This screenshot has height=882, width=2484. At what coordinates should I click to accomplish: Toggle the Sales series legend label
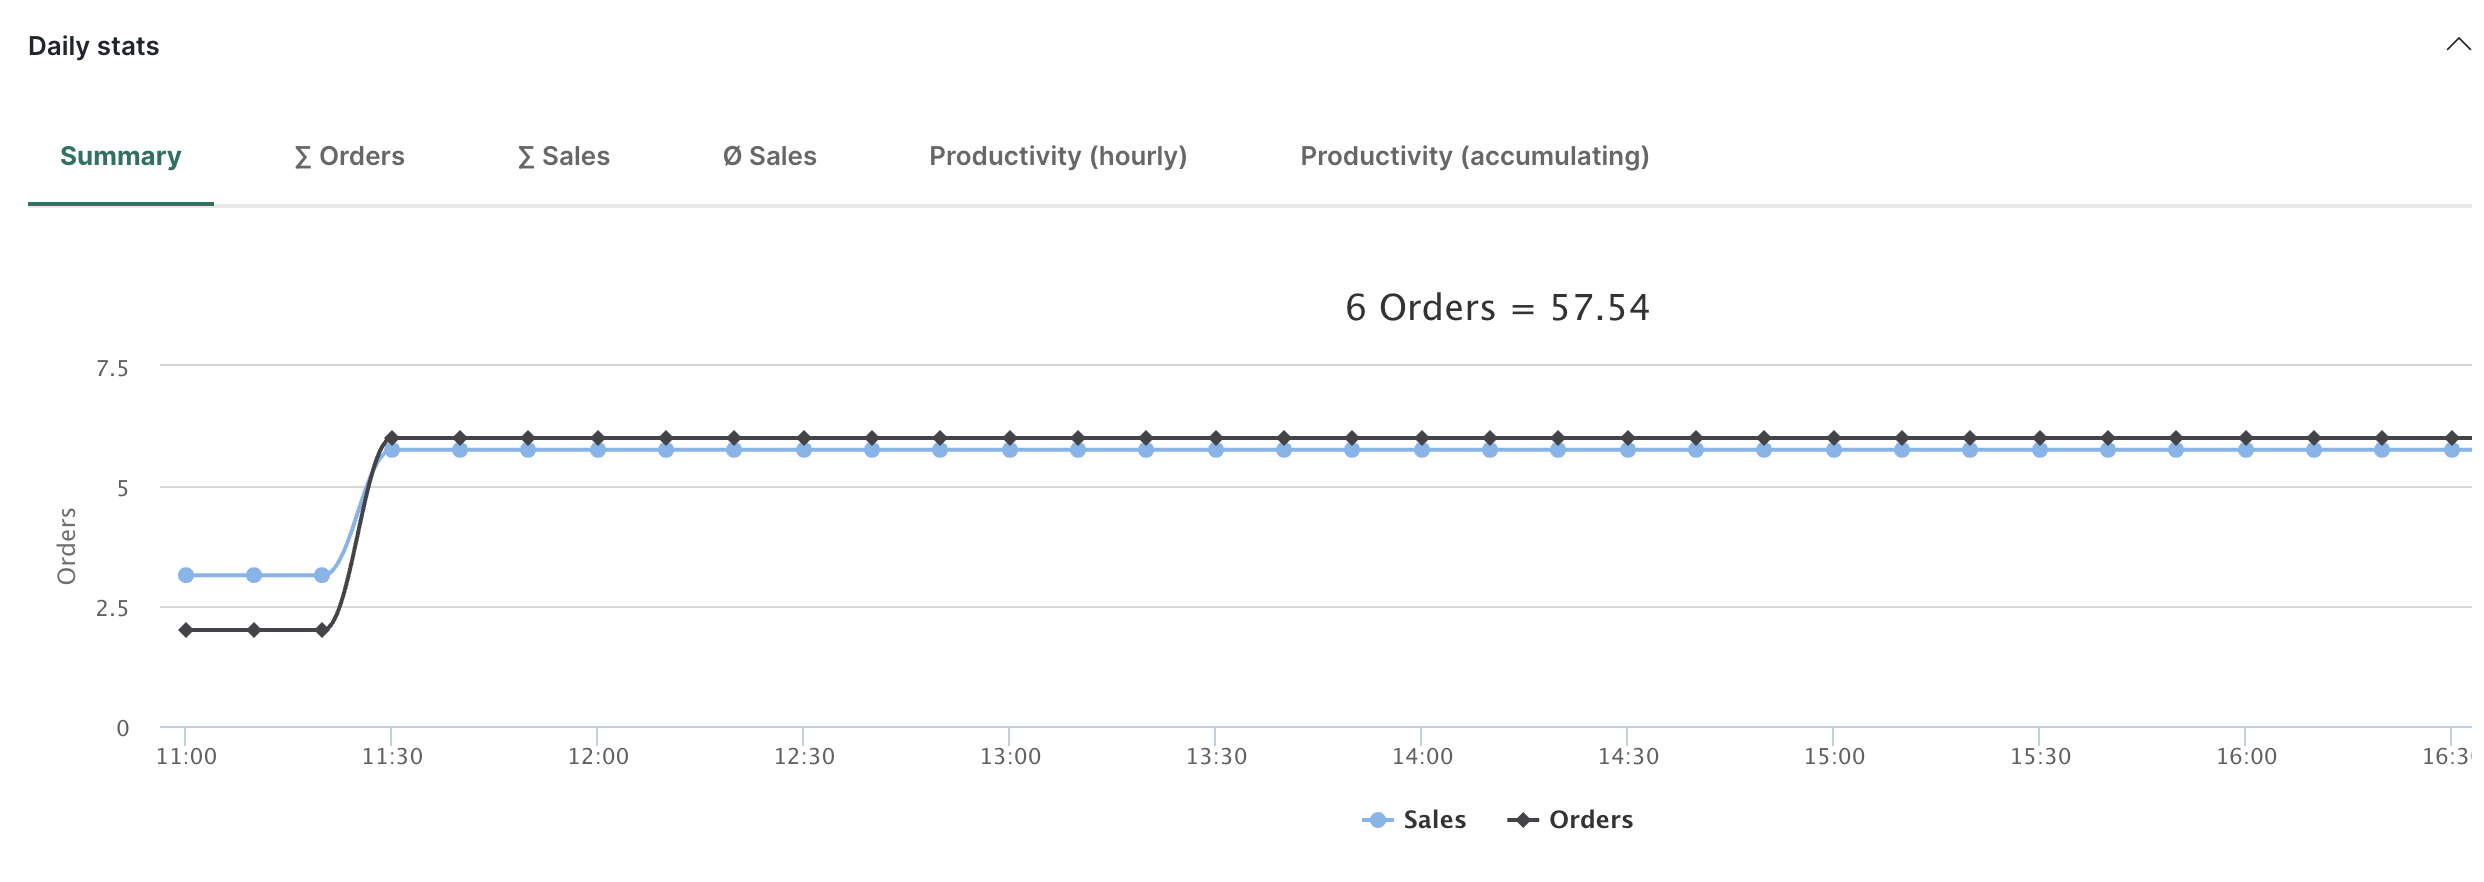tap(1434, 820)
